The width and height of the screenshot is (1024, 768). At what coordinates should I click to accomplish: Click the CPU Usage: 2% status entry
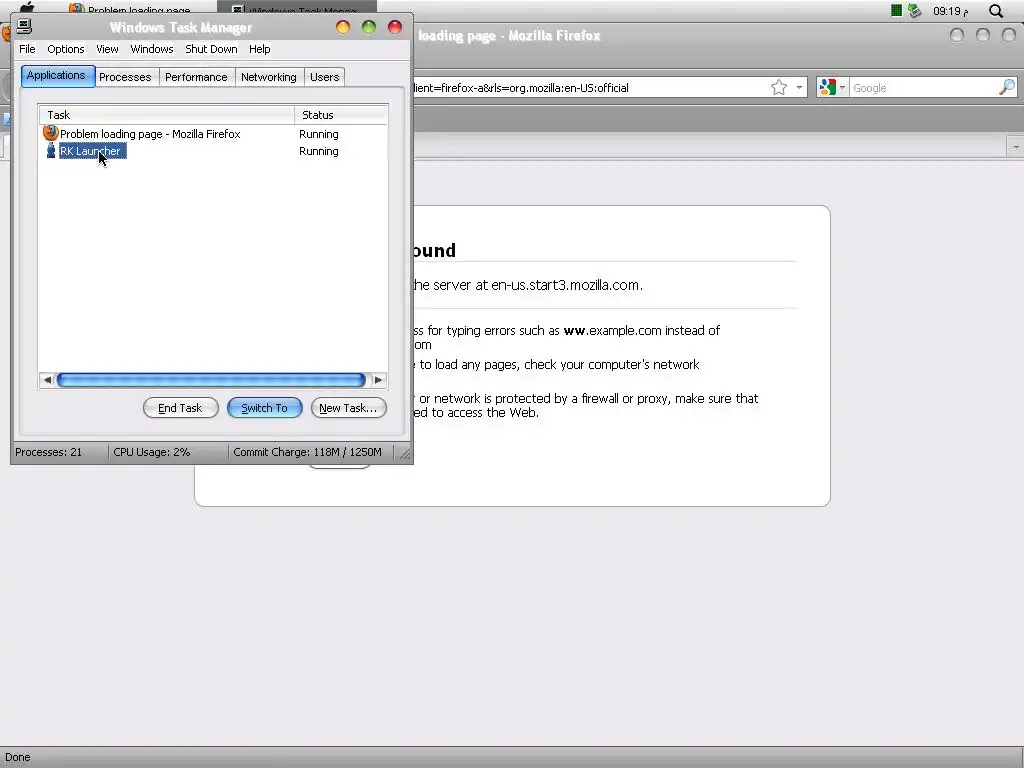click(x=152, y=452)
